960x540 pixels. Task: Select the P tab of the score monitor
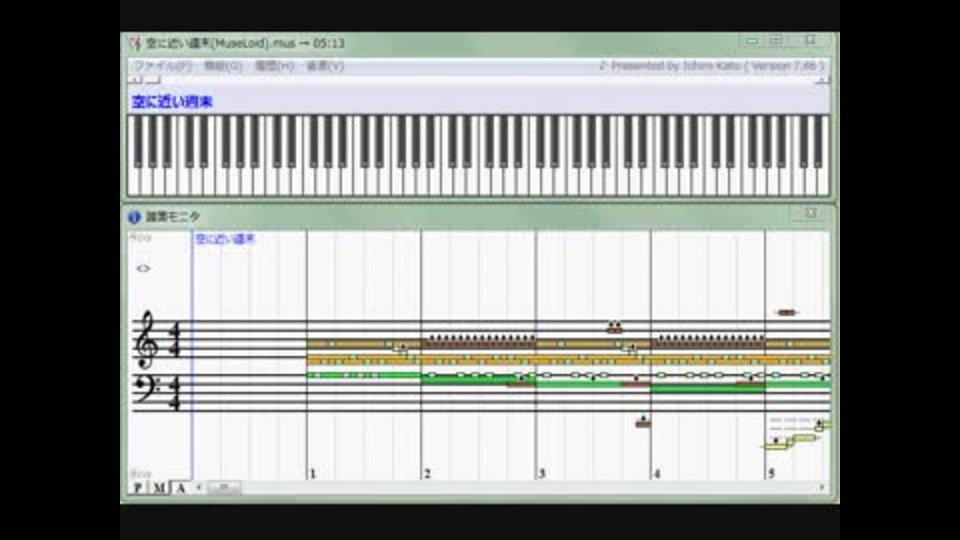[x=138, y=488]
